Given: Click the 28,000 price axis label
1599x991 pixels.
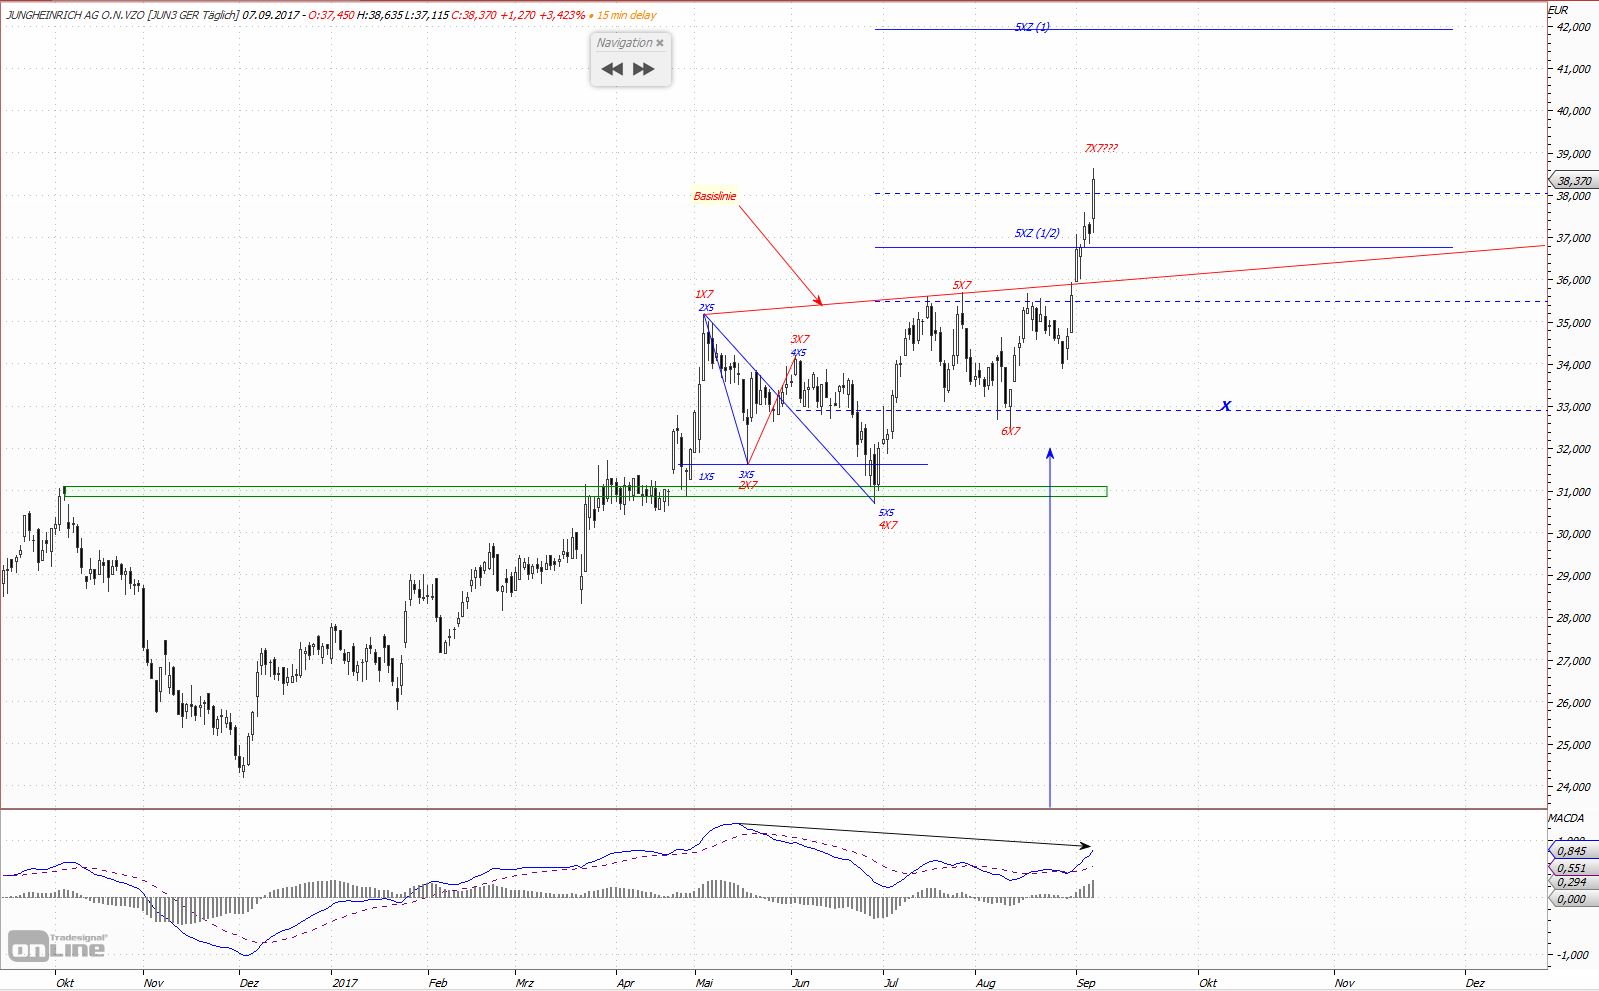Looking at the screenshot, I should pyautogui.click(x=1573, y=618).
